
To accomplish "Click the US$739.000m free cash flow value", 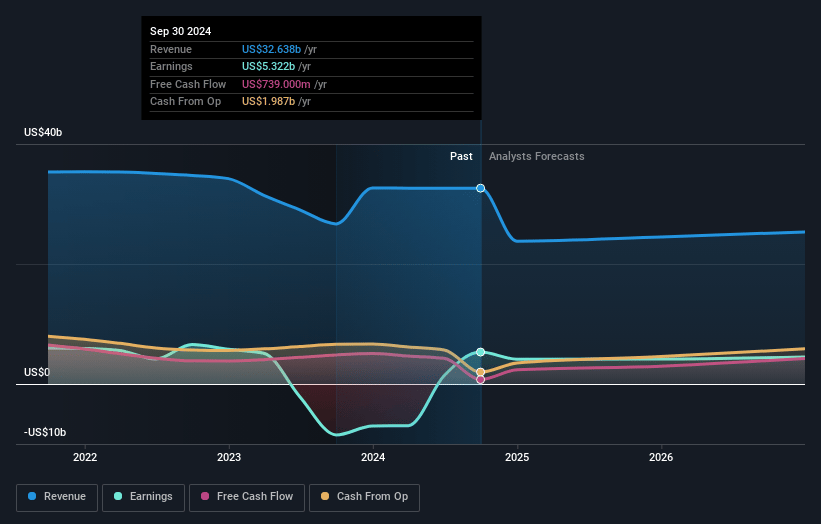I will (x=276, y=84).
